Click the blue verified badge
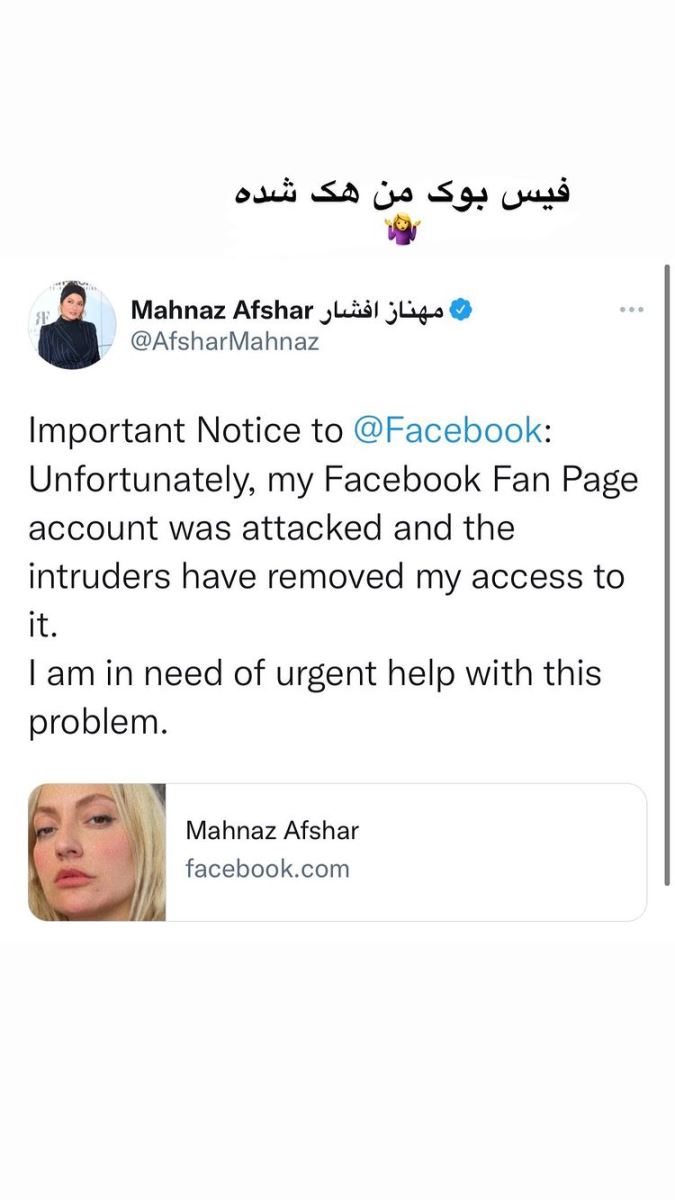The image size is (675, 1200). [x=460, y=310]
